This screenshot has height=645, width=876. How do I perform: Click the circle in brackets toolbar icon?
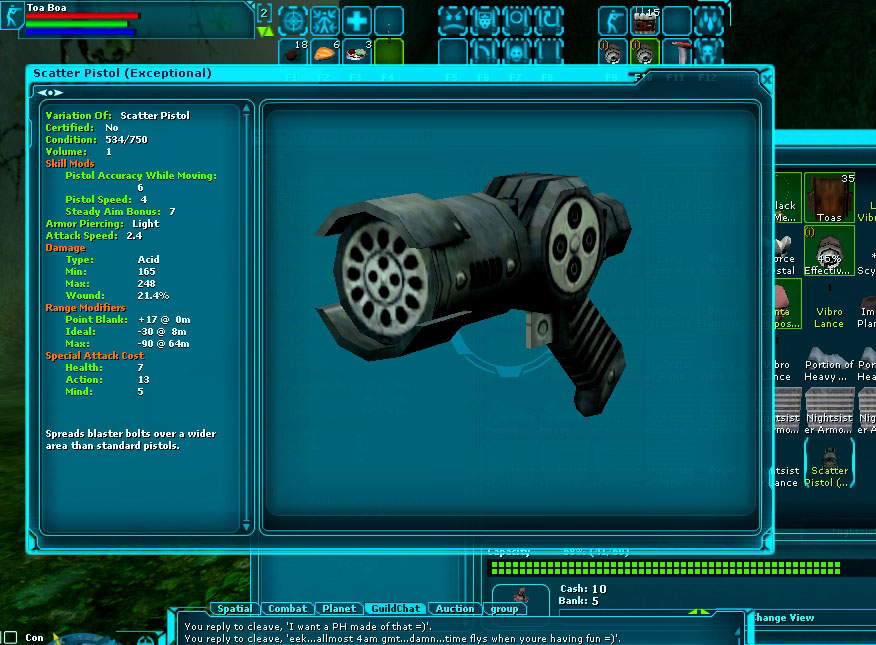[516, 20]
